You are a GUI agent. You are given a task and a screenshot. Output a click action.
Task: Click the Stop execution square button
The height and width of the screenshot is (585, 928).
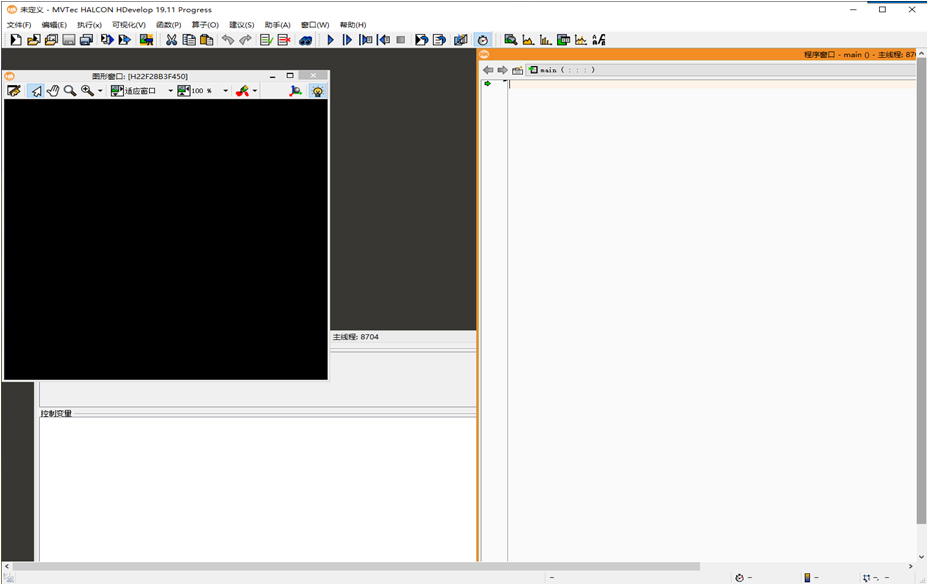click(x=401, y=40)
